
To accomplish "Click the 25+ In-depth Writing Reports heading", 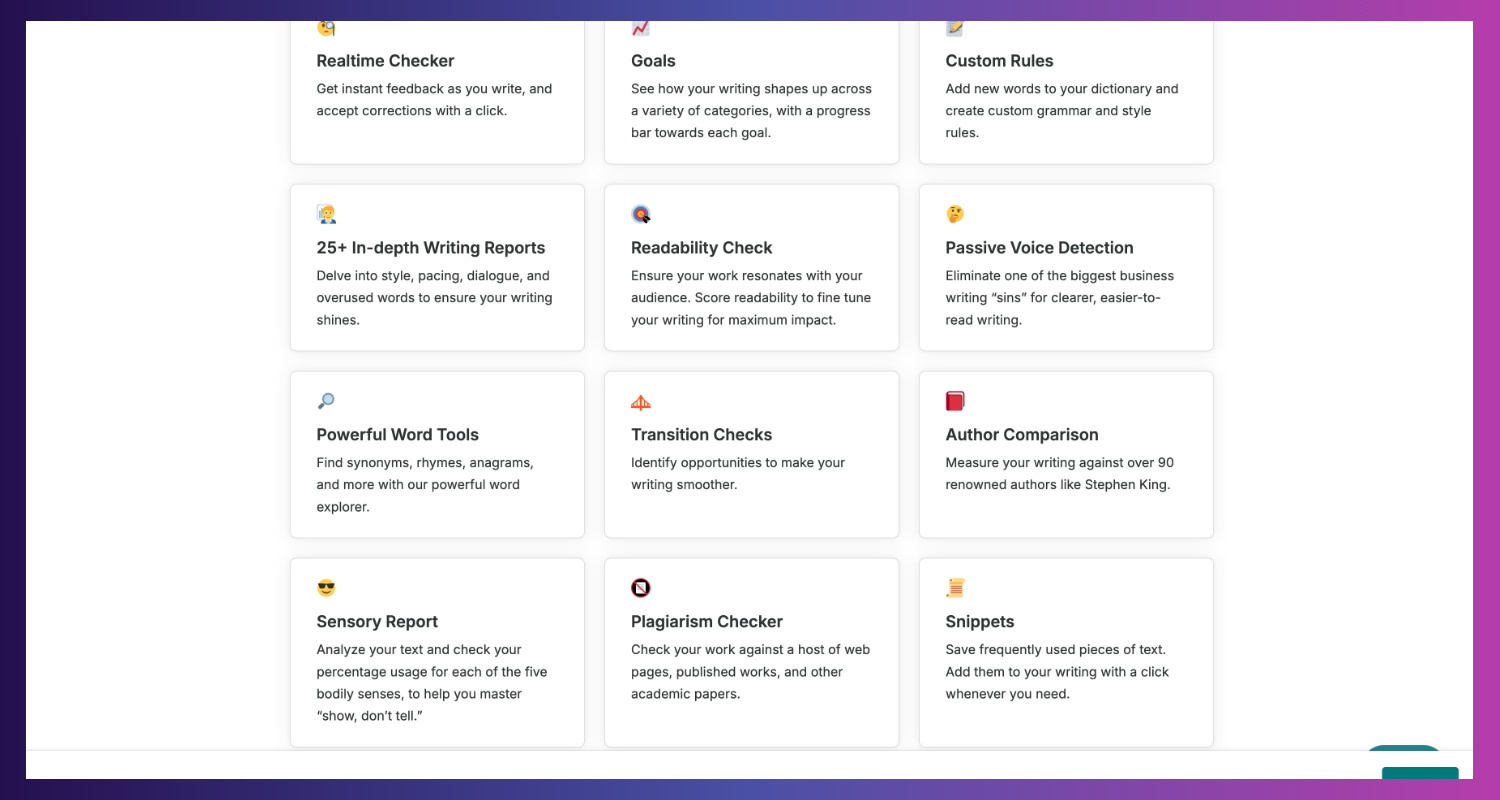I will (x=431, y=248).
